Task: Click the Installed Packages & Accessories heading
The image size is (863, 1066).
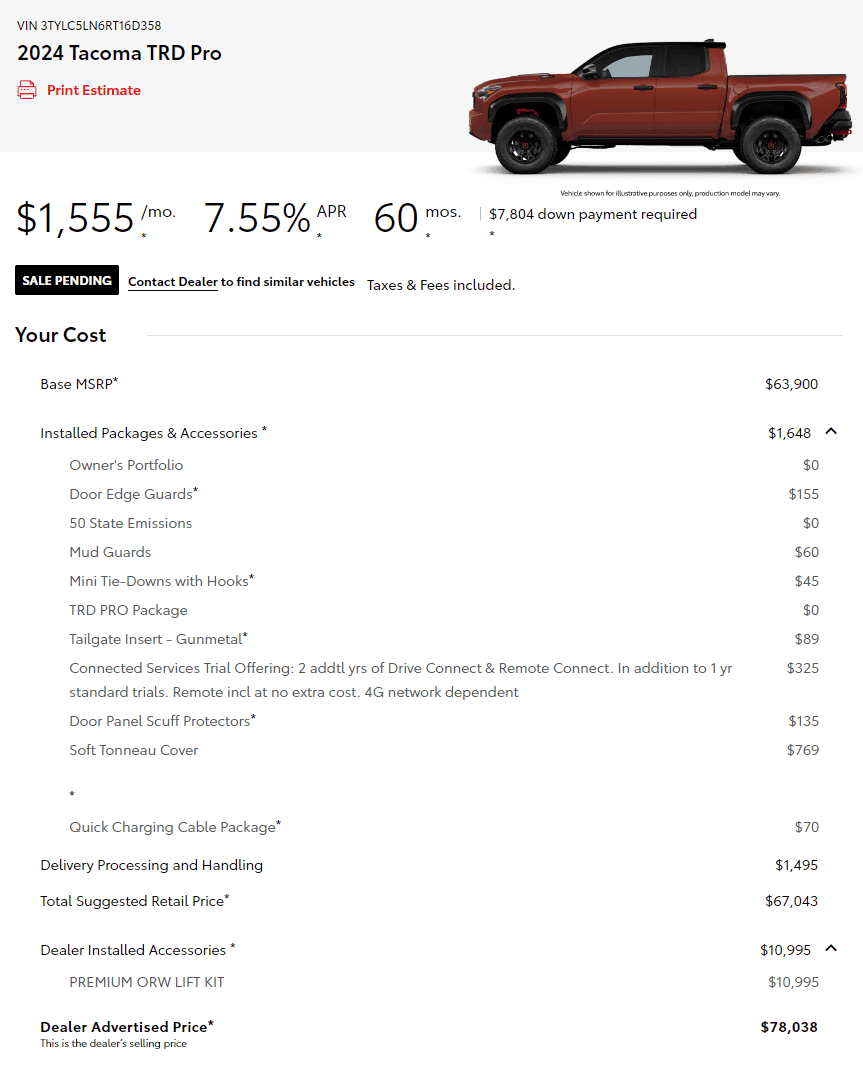Action: pyautogui.click(x=149, y=433)
